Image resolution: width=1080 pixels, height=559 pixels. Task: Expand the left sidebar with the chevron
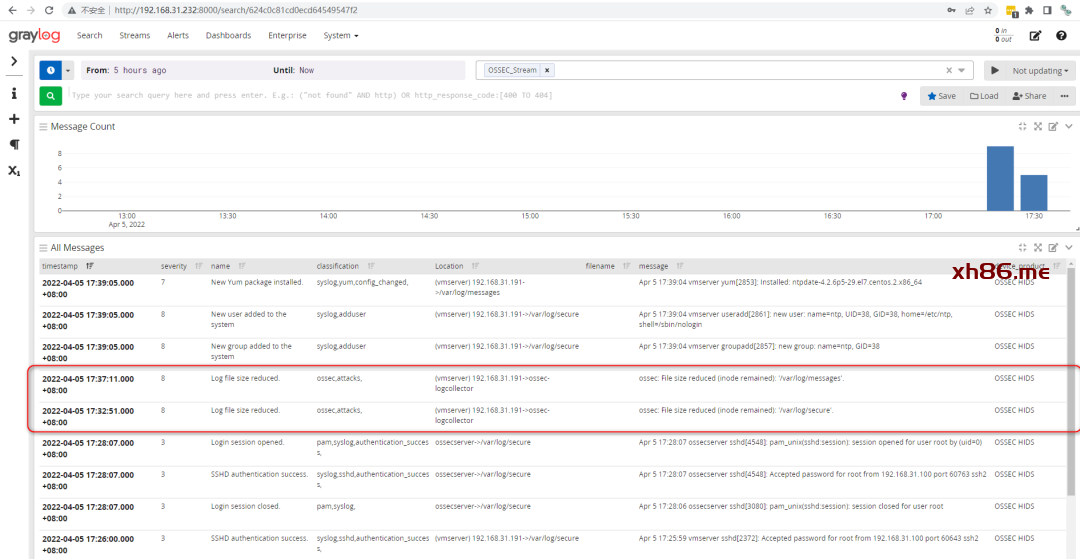click(14, 61)
